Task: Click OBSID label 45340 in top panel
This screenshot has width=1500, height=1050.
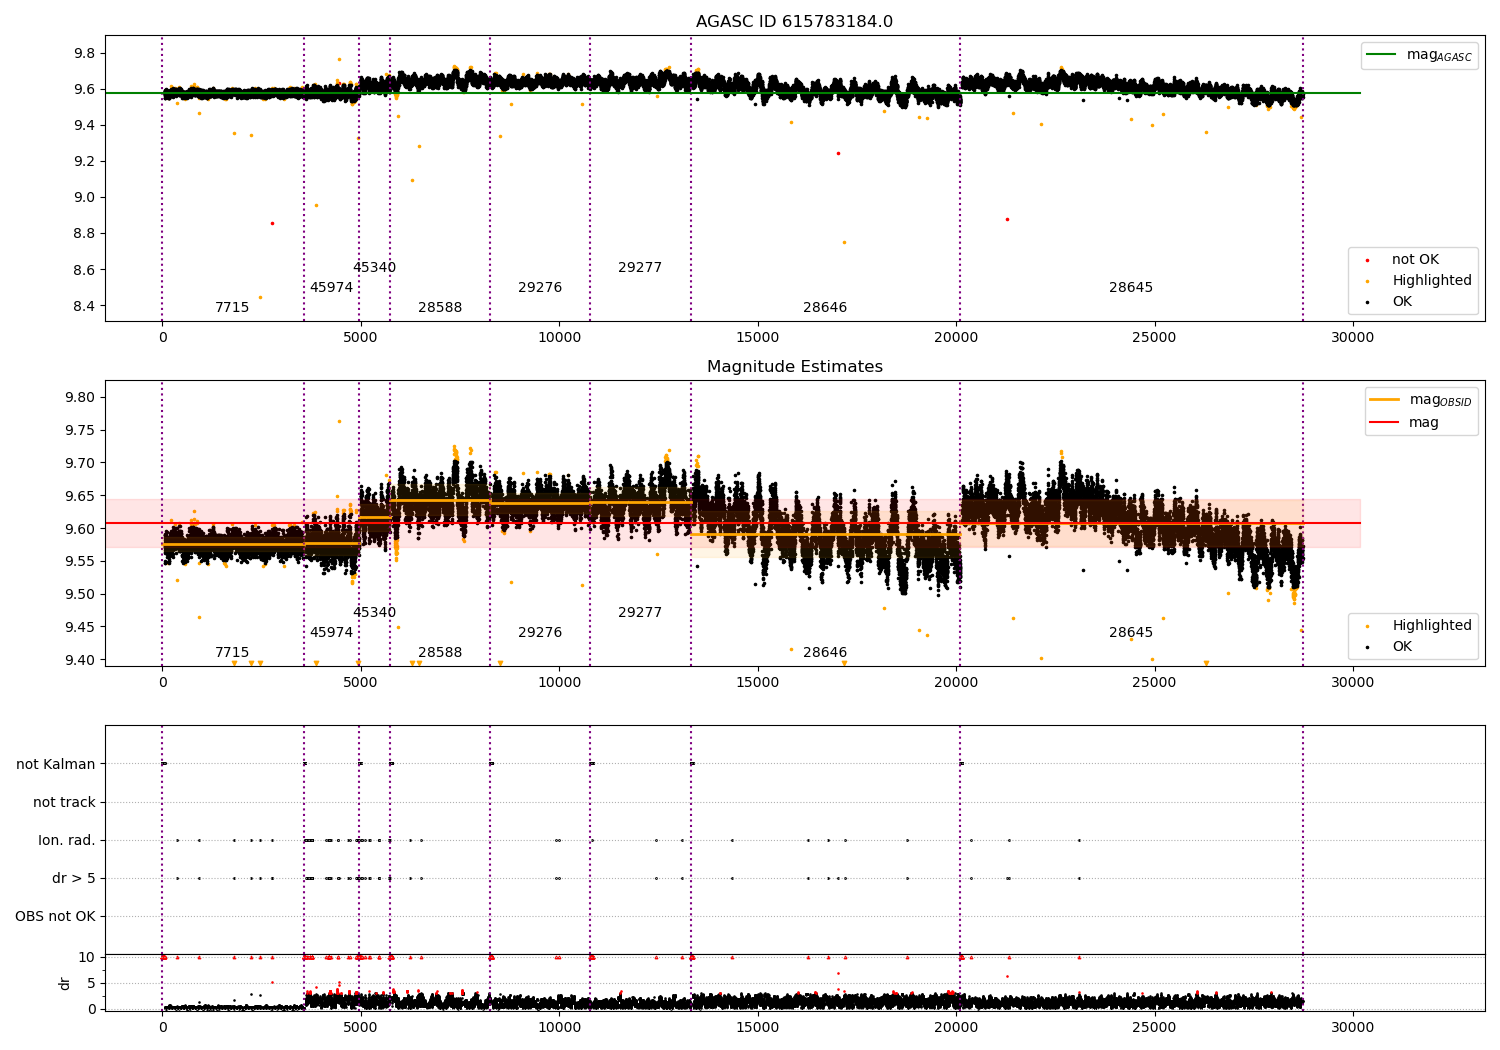Action: point(374,268)
